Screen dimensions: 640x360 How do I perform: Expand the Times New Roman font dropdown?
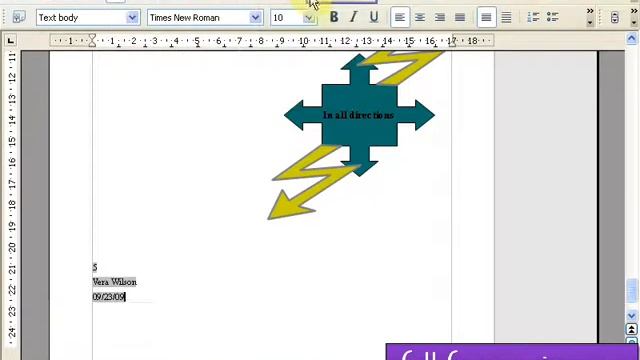255,18
